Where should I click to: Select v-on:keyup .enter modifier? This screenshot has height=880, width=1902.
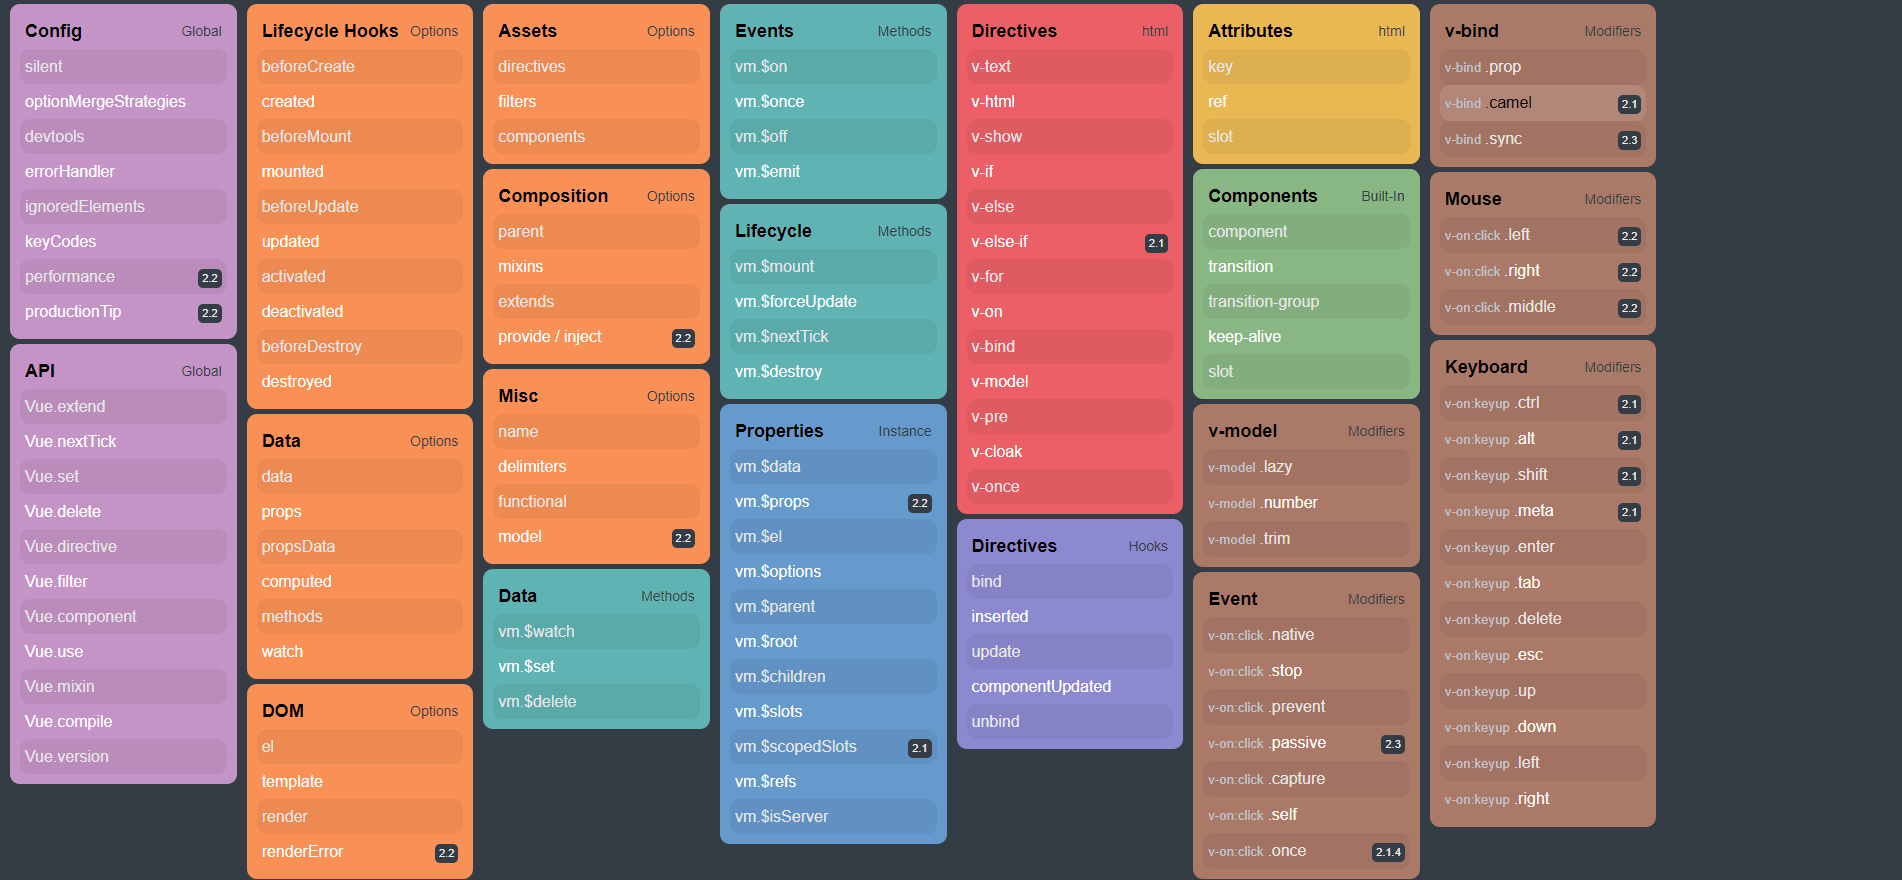point(1543,547)
